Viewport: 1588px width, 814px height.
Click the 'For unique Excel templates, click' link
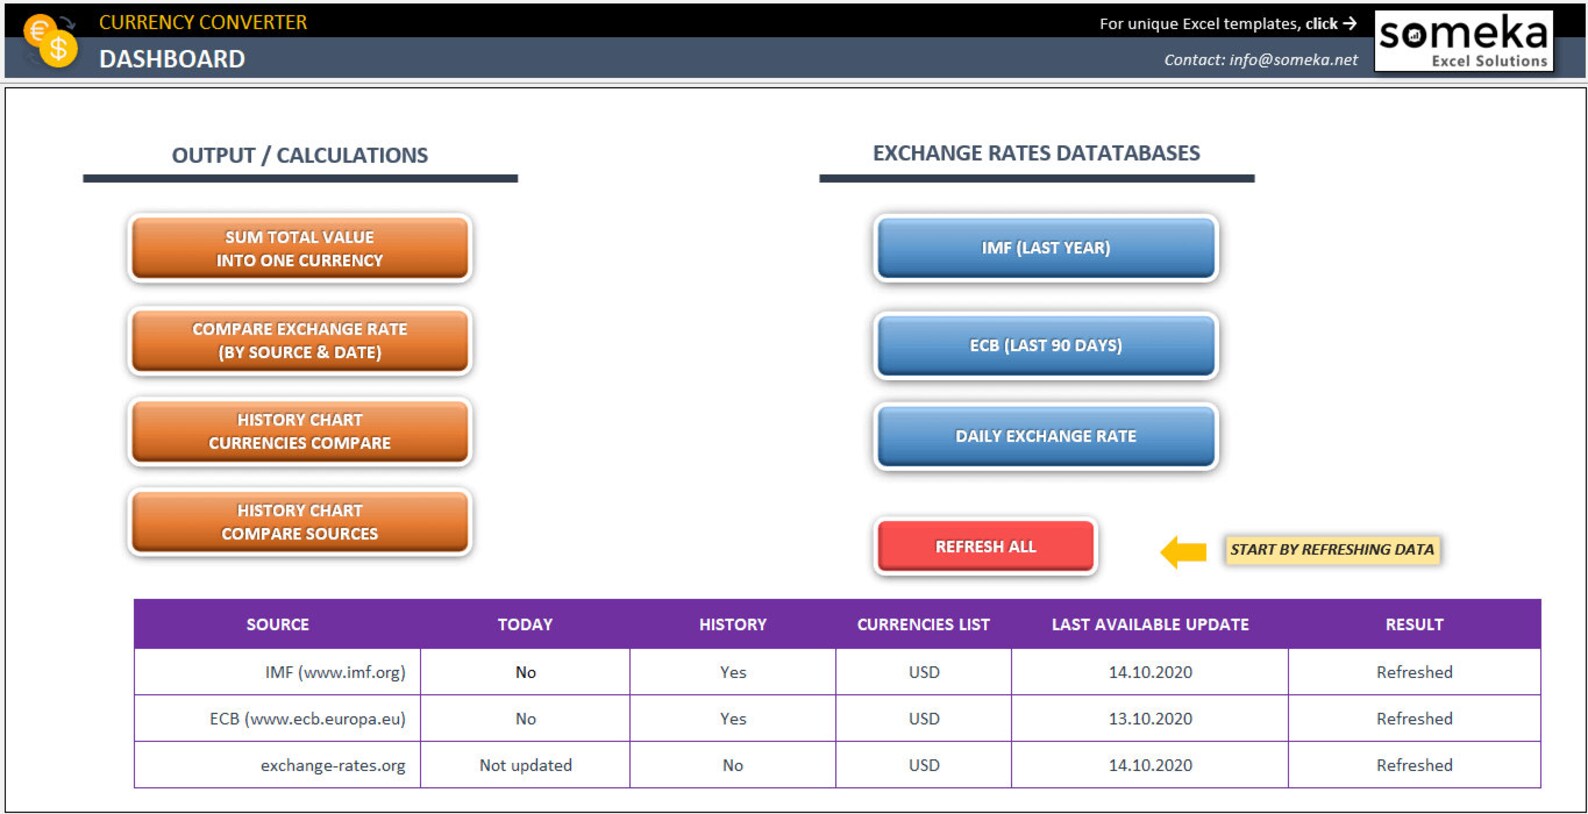click(x=1228, y=23)
